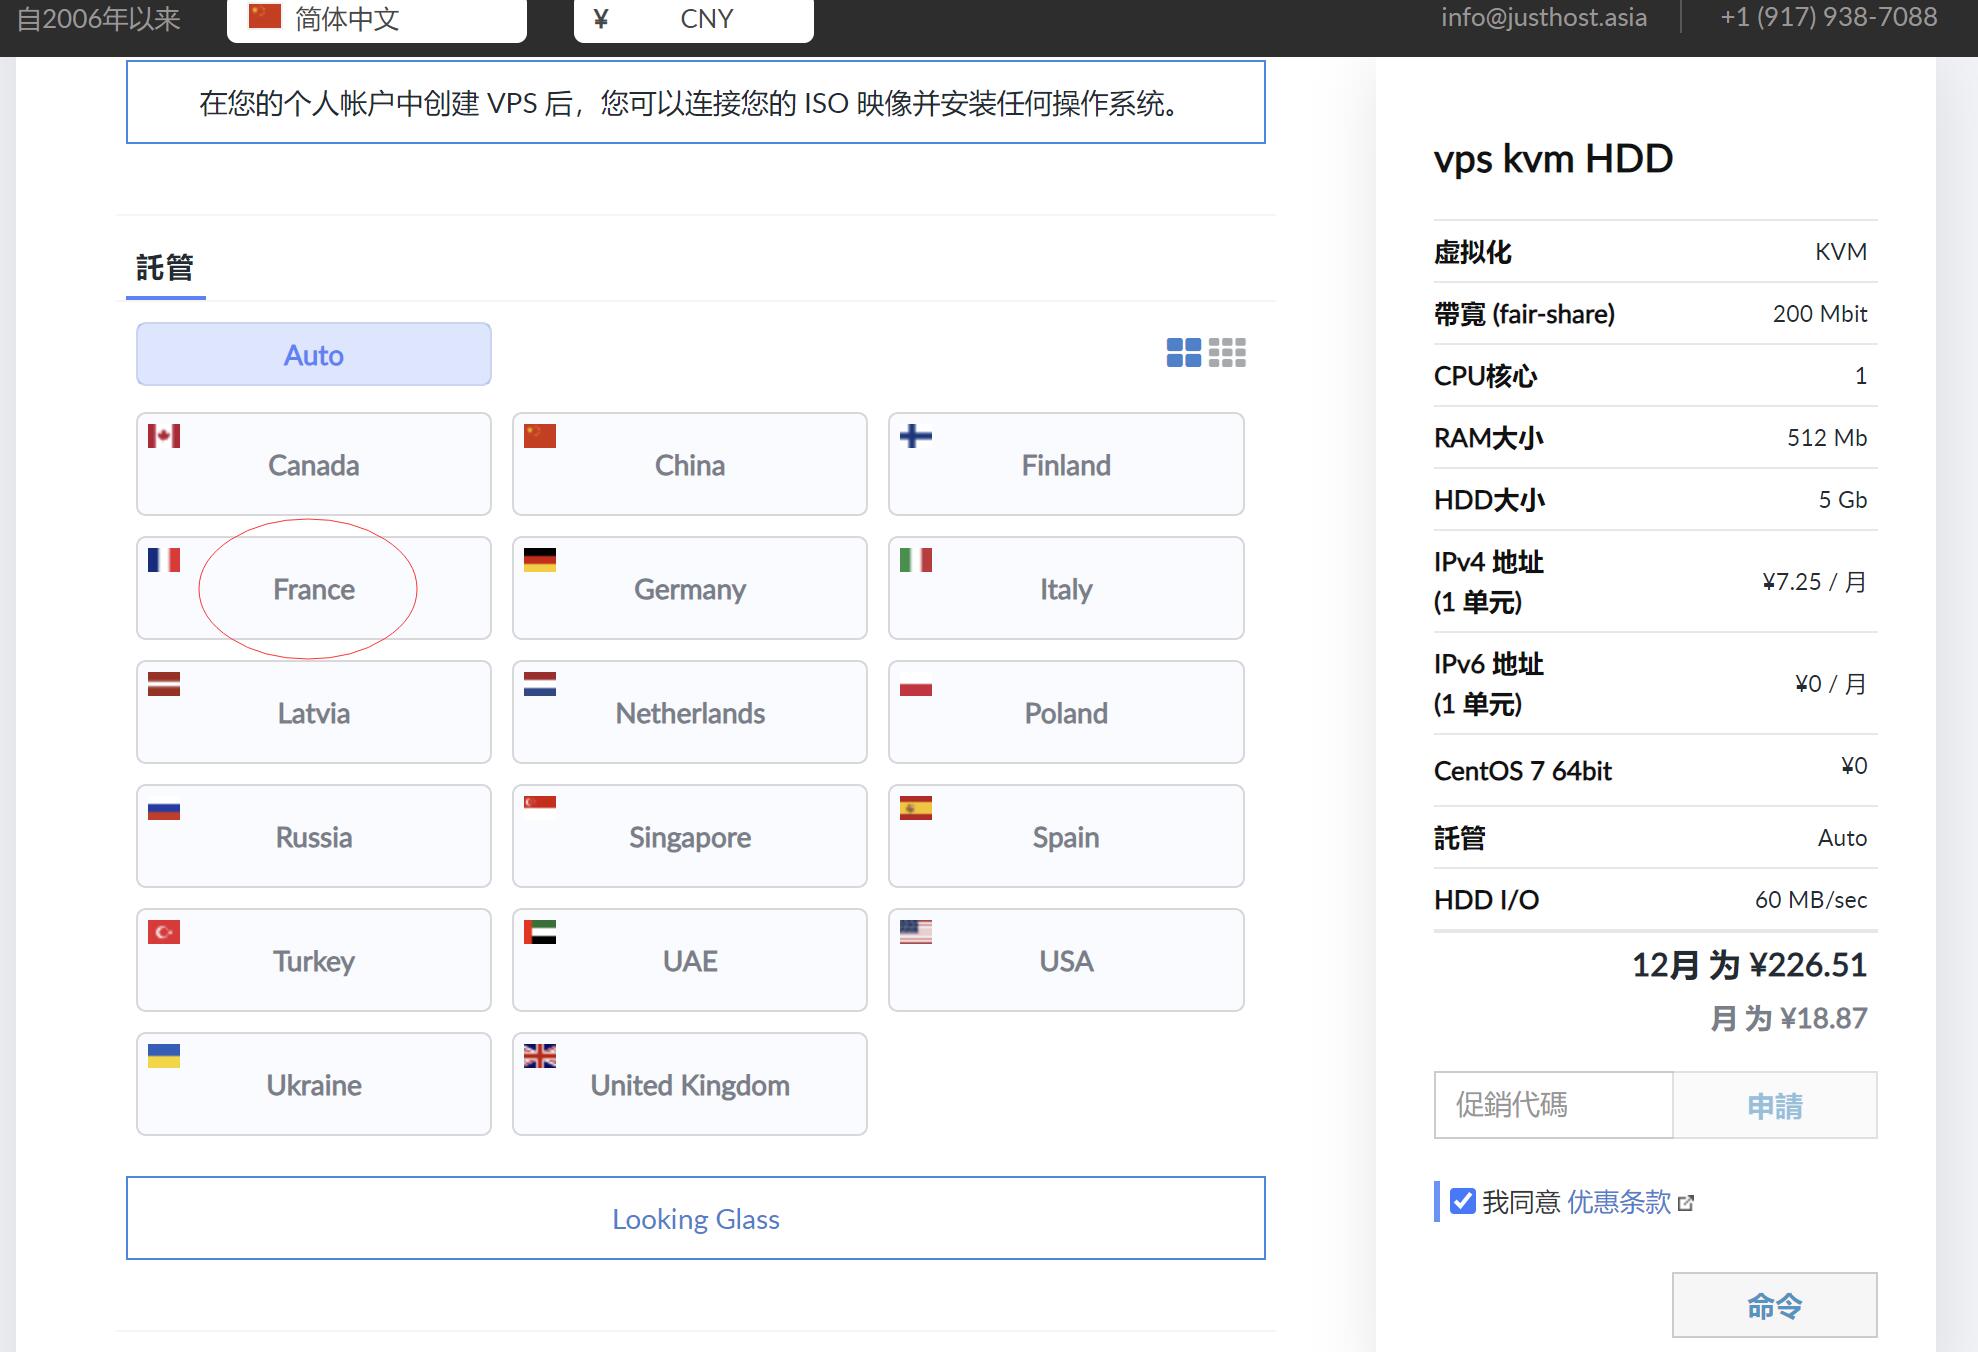Click the vps kvm HDD heading

point(1553,159)
